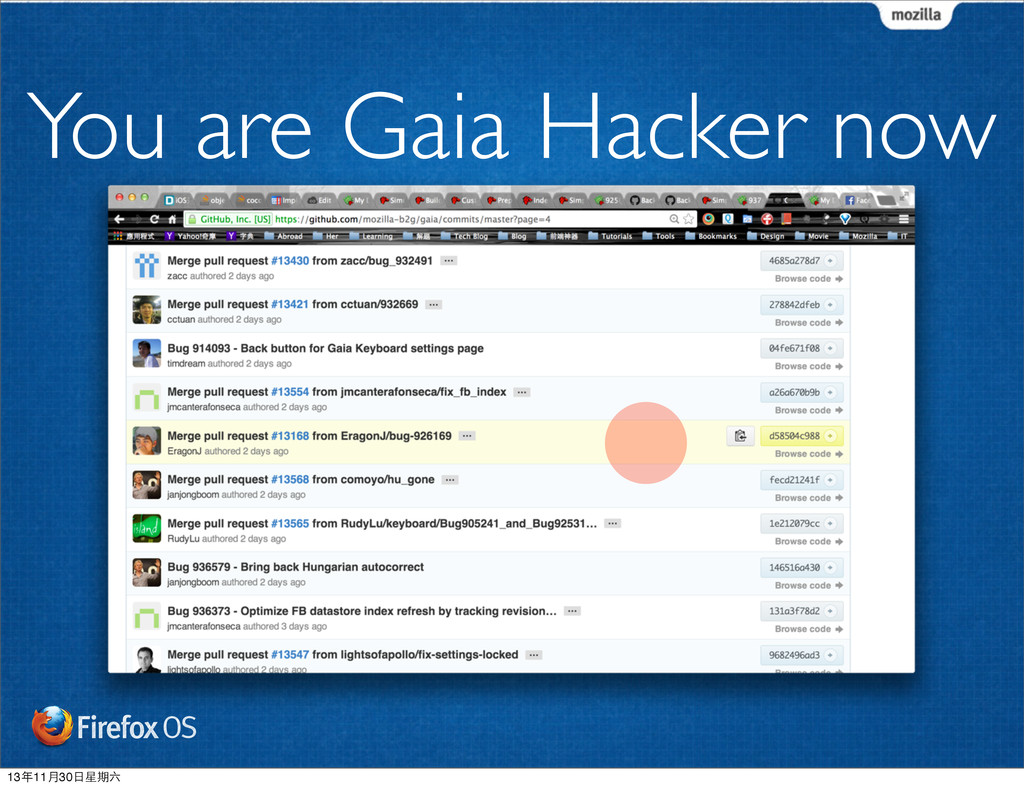Image resolution: width=1024 pixels, height=788 pixels.
Task: Open the Bug 914093 Back button commit
Action: [325, 348]
